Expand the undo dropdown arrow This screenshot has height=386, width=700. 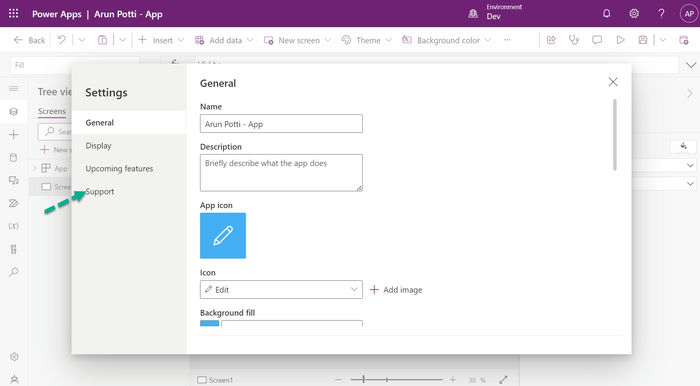82,40
